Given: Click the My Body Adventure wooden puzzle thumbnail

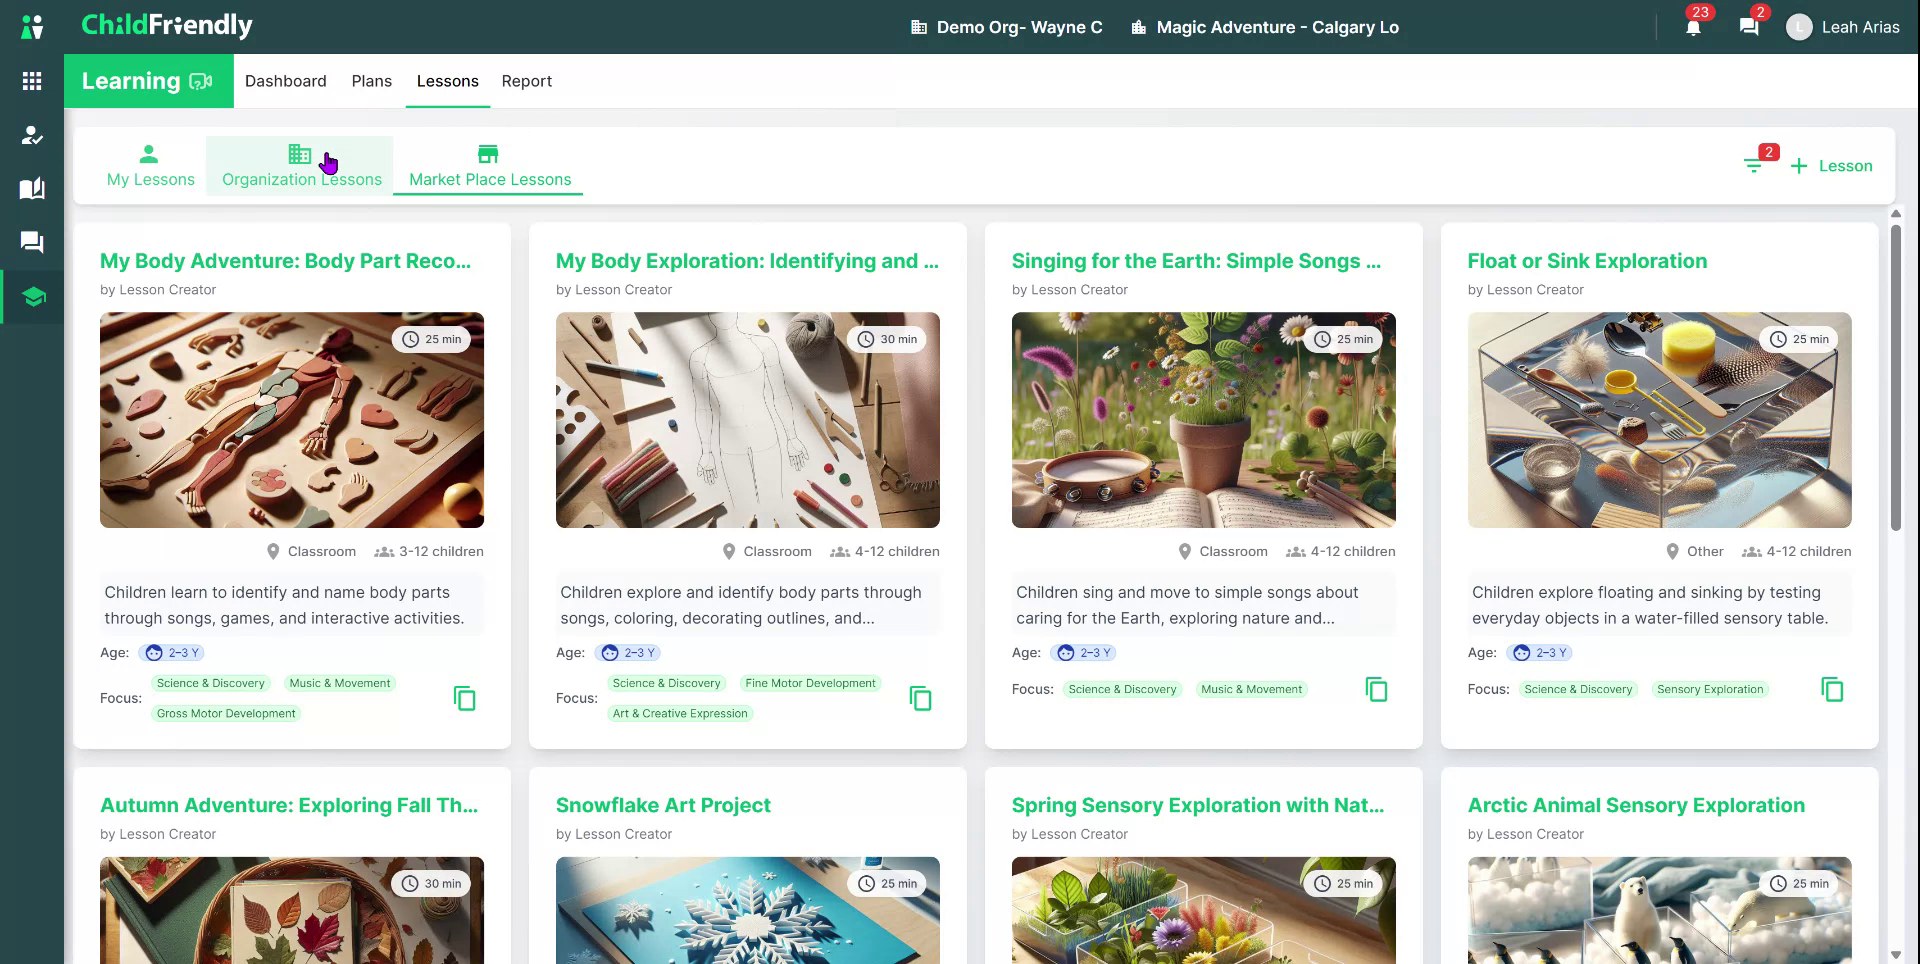Looking at the screenshot, I should 292,420.
